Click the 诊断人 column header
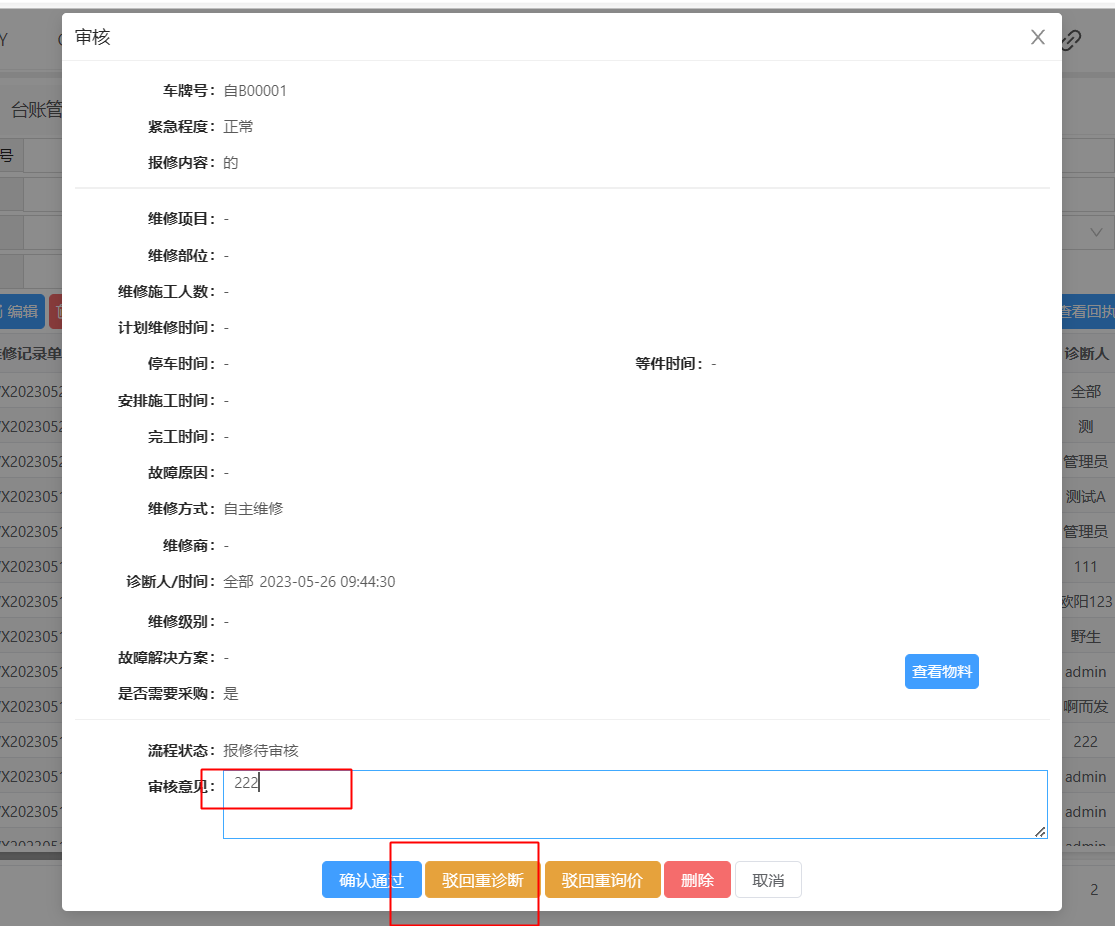Screen dimensions: 1115x926 (x=1086, y=354)
